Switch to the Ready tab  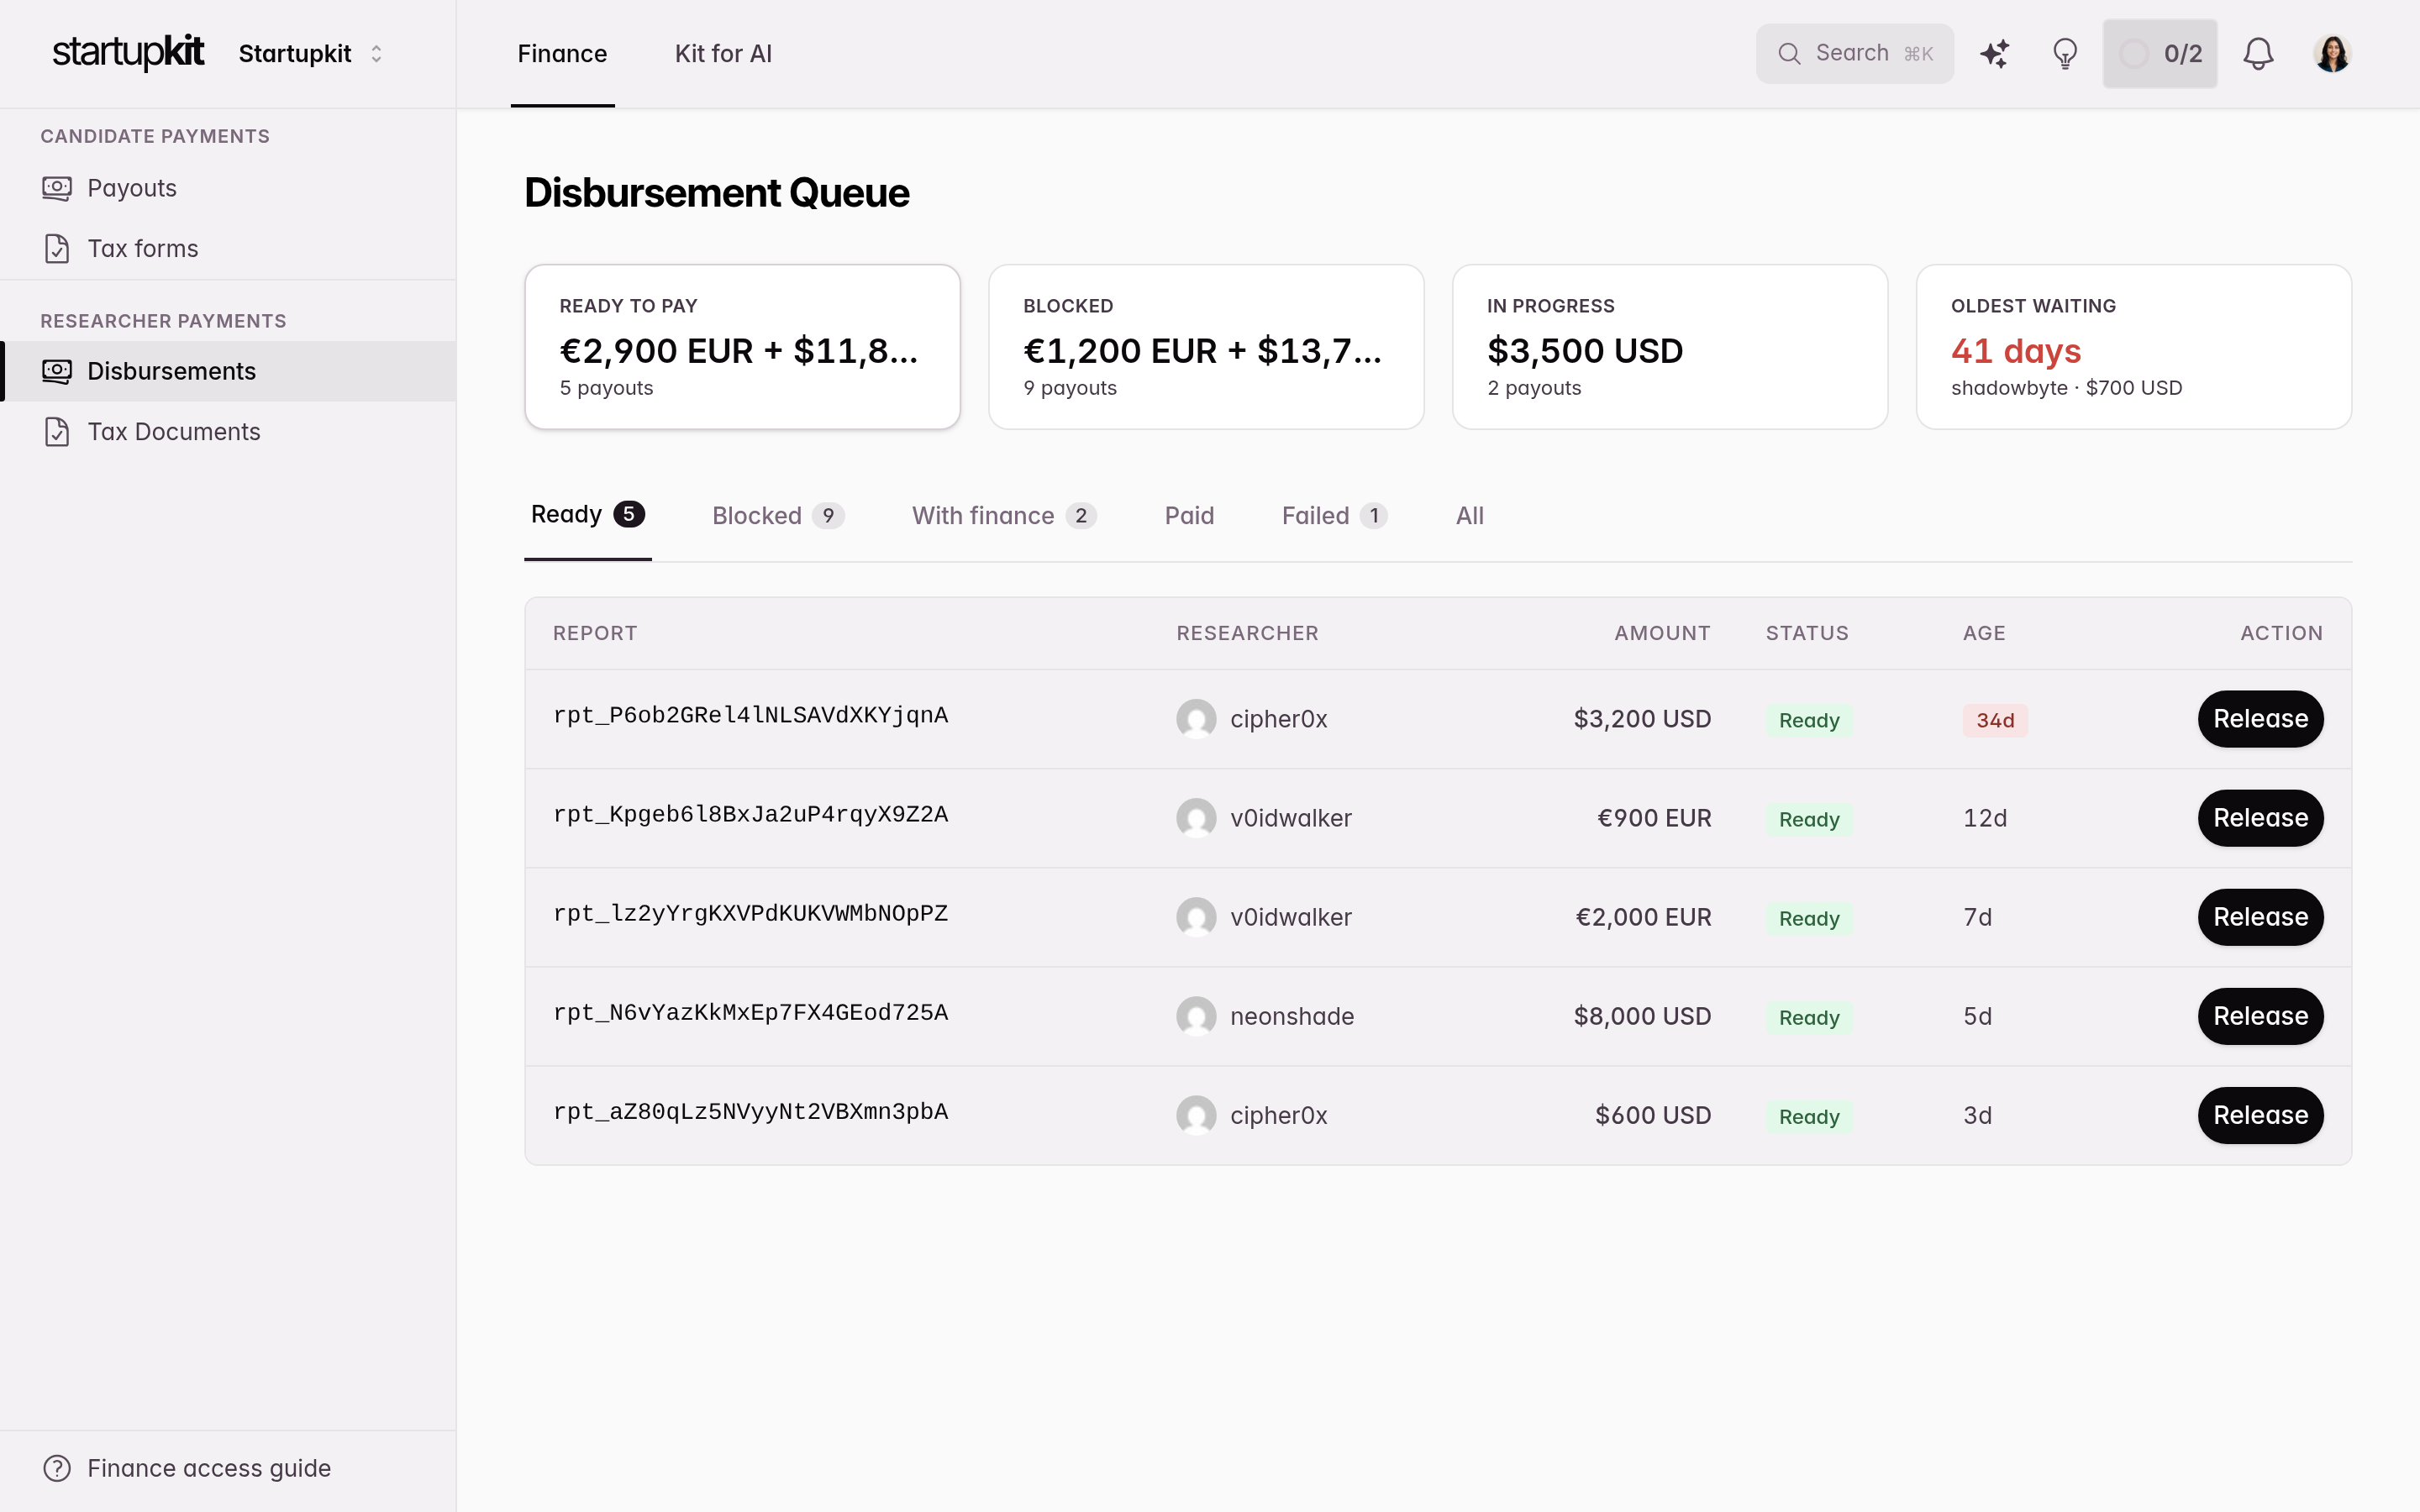pyautogui.click(x=588, y=515)
